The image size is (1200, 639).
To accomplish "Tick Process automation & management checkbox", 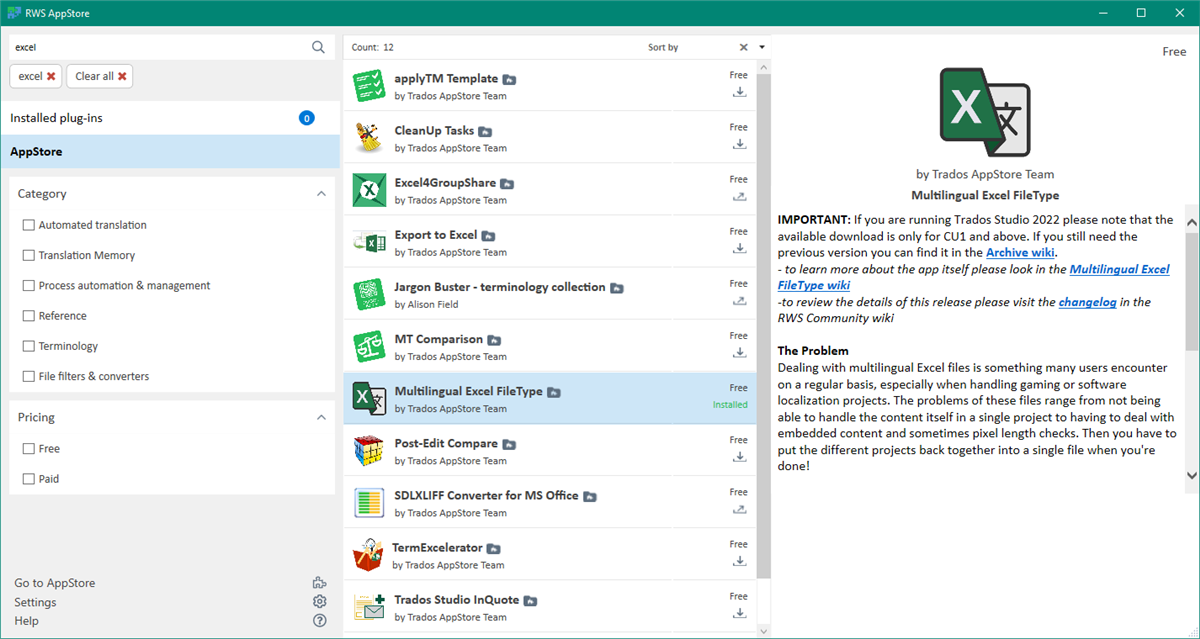I will pos(29,285).
